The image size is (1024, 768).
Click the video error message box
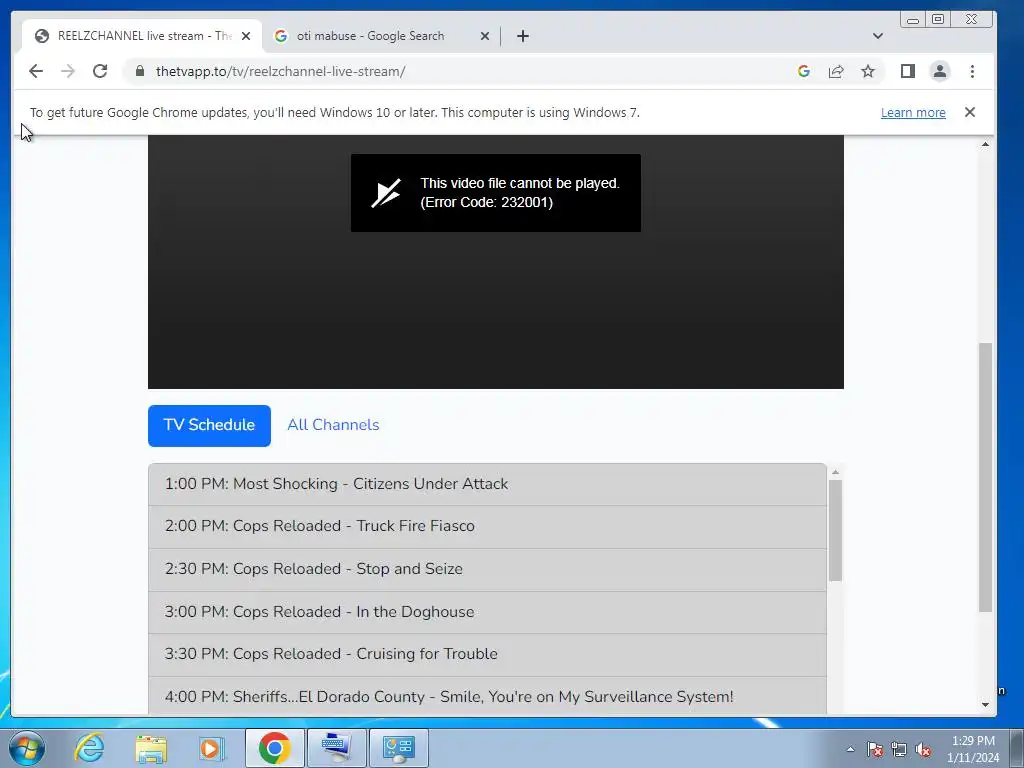[x=496, y=193]
